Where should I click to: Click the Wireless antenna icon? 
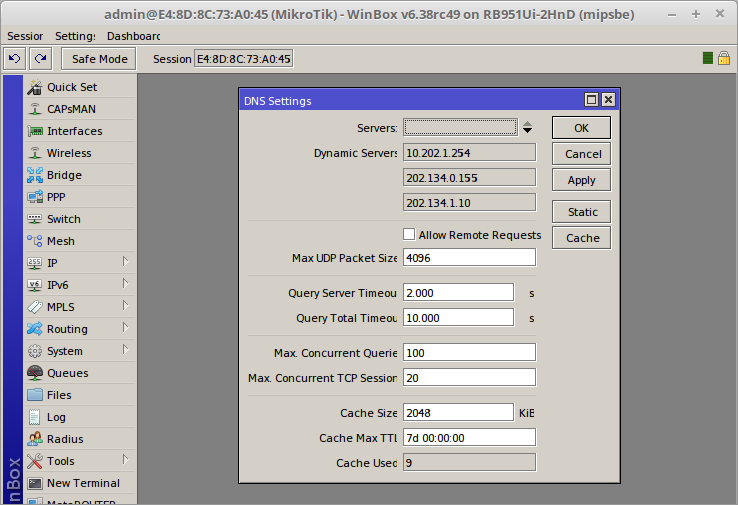pos(35,153)
